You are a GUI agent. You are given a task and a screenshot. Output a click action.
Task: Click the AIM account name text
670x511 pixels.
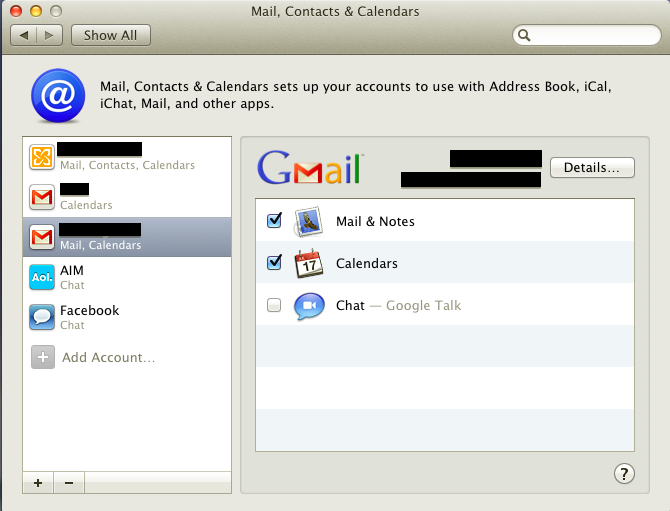pyautogui.click(x=72, y=270)
